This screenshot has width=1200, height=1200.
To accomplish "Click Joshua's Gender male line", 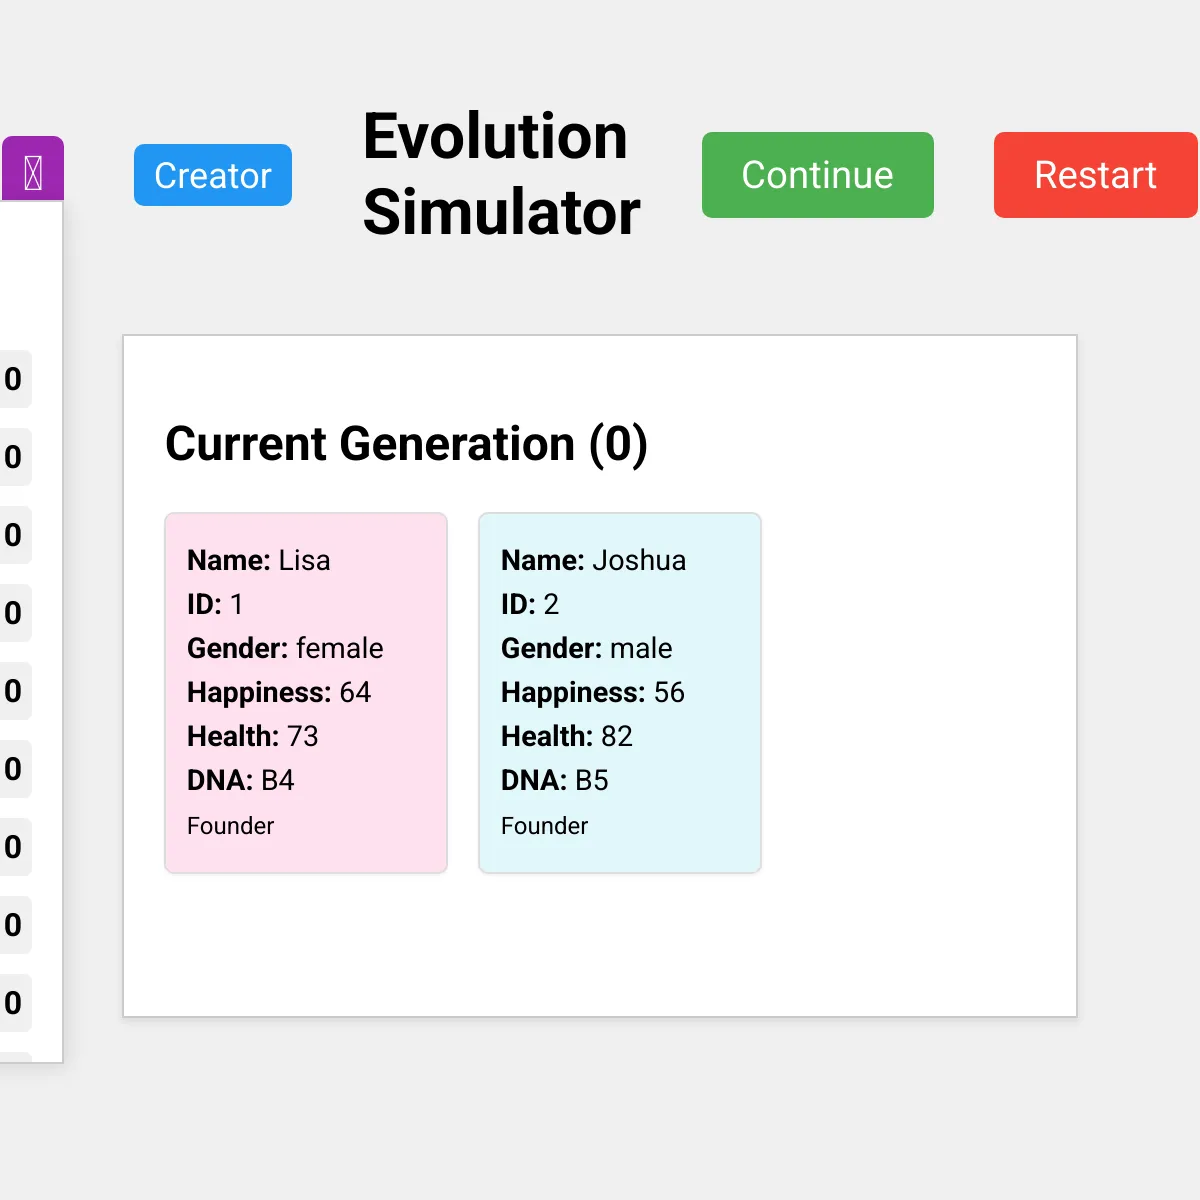I will tap(586, 648).
